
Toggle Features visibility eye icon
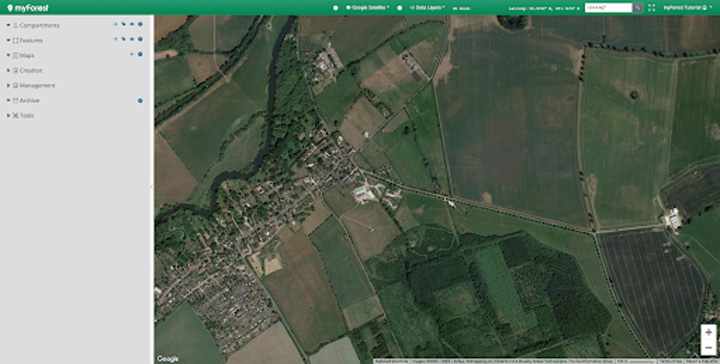click(x=132, y=39)
